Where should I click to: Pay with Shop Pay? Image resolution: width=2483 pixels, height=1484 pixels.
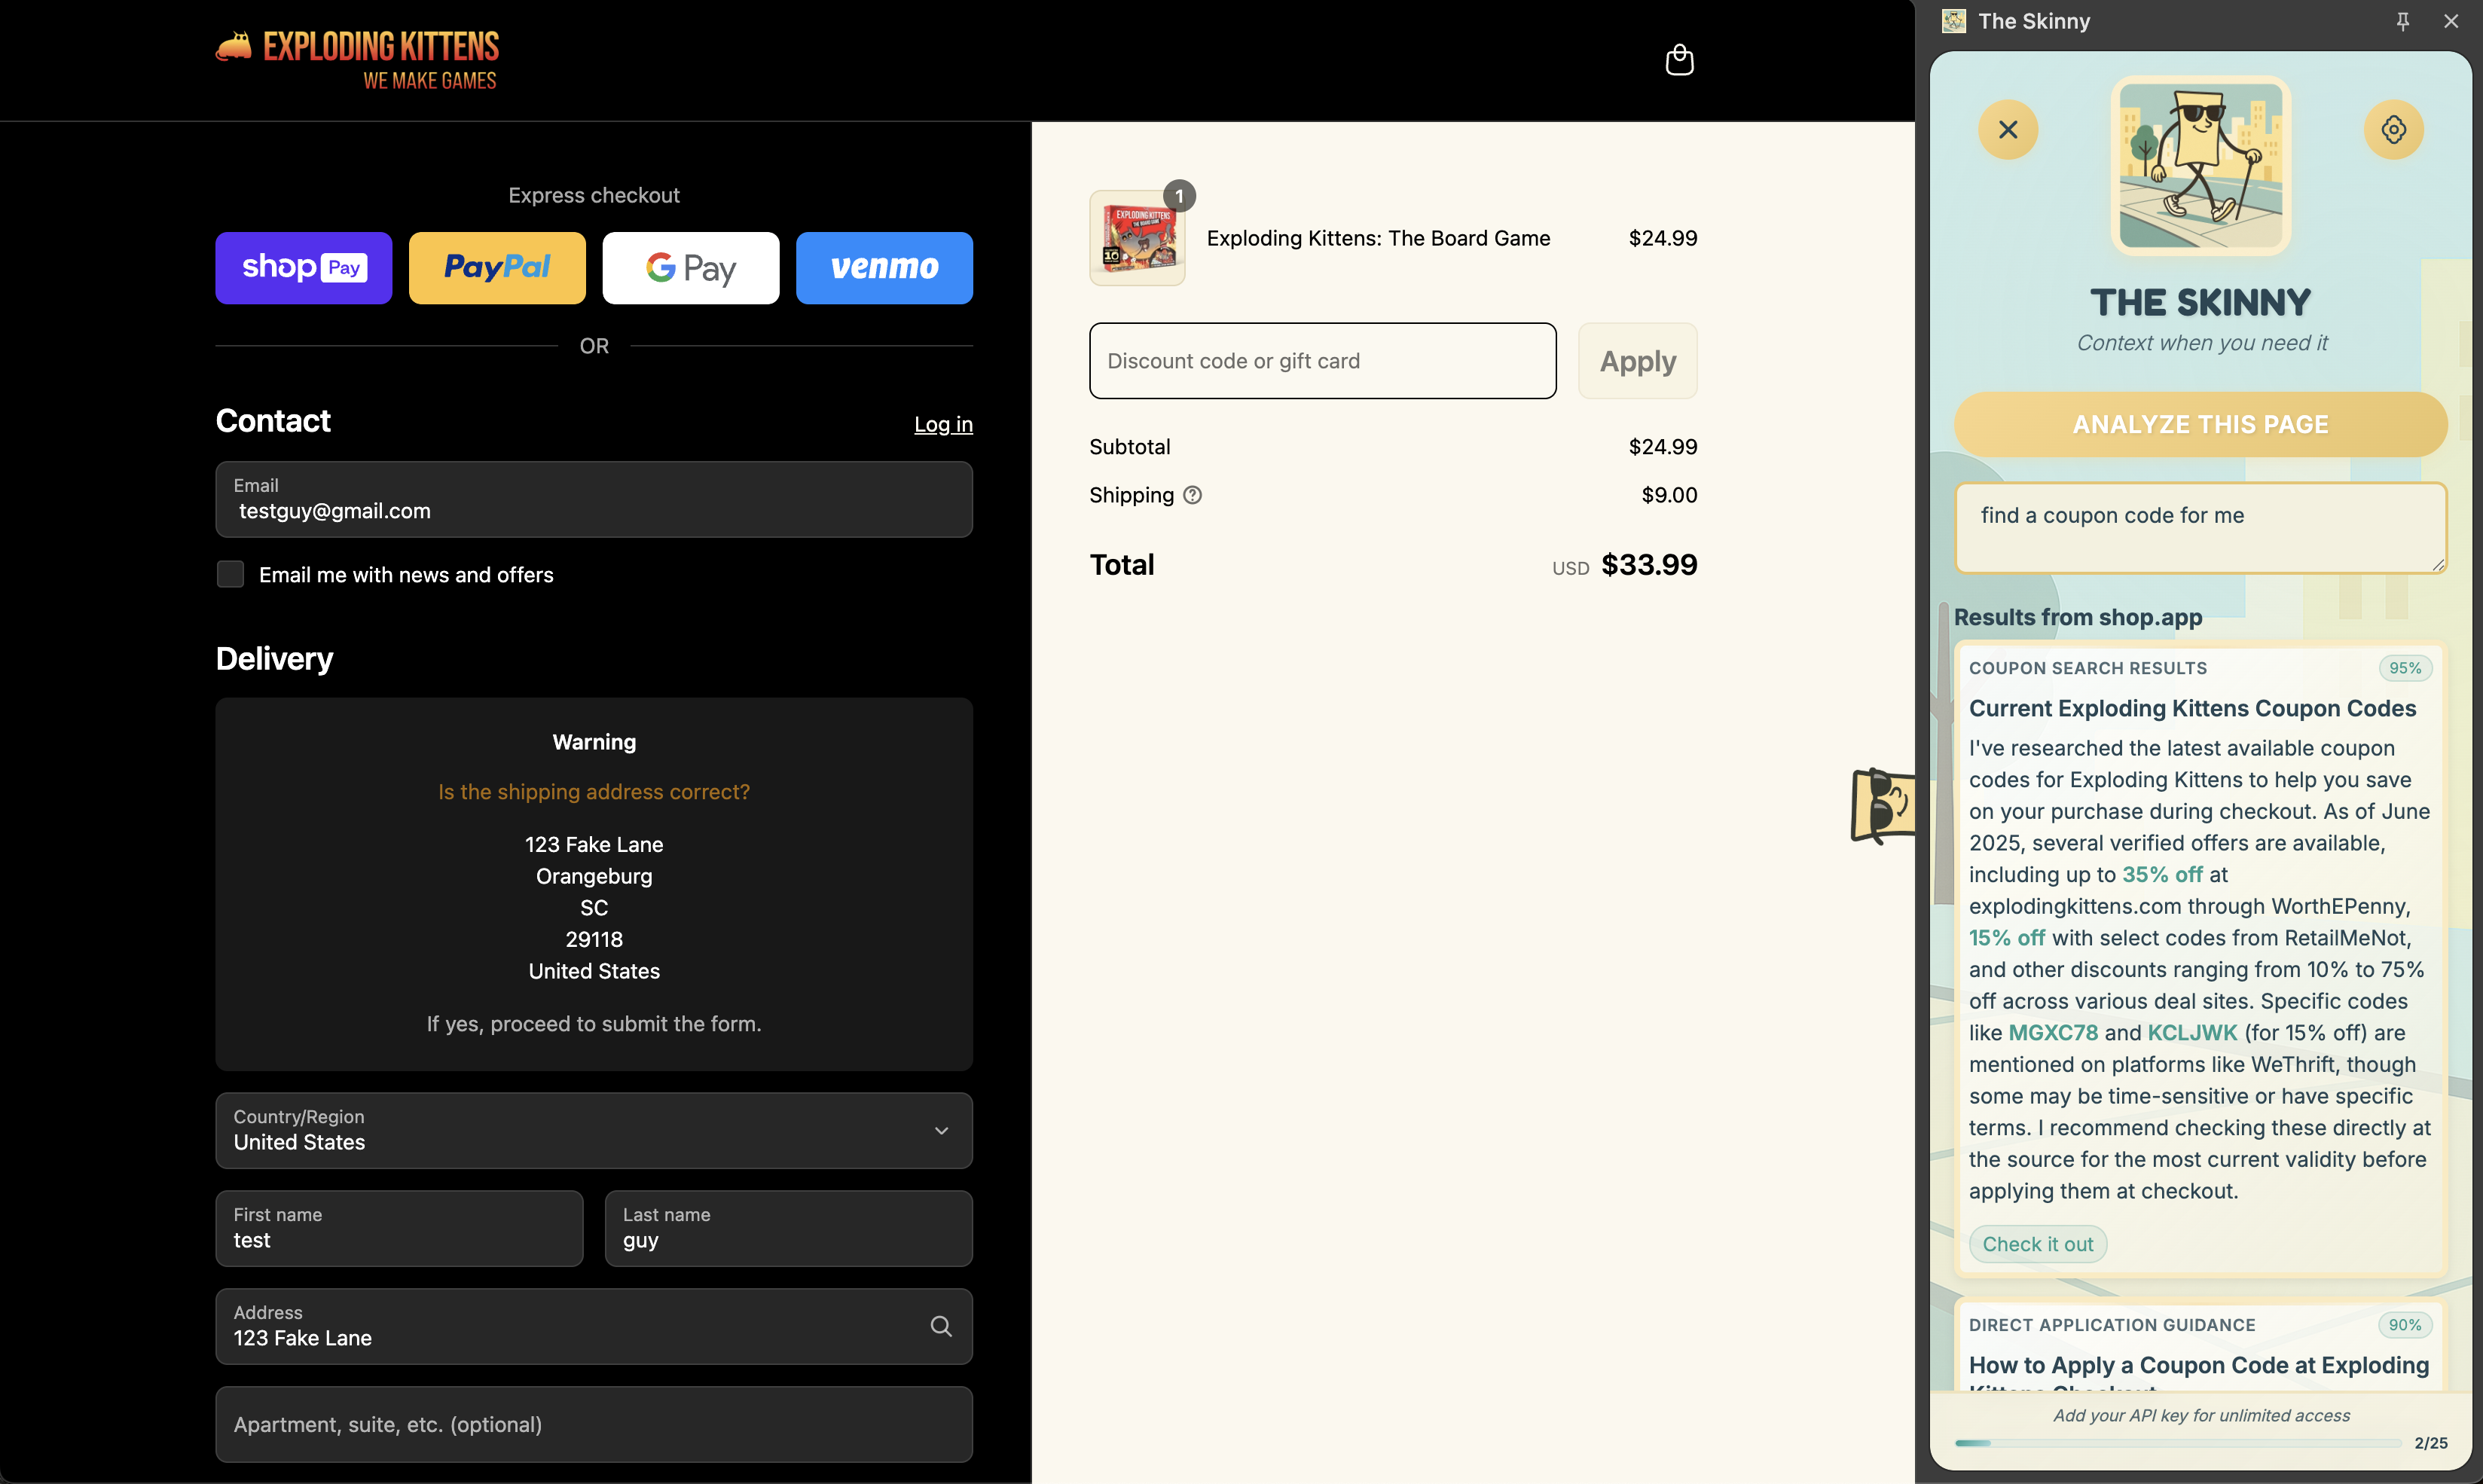304,268
